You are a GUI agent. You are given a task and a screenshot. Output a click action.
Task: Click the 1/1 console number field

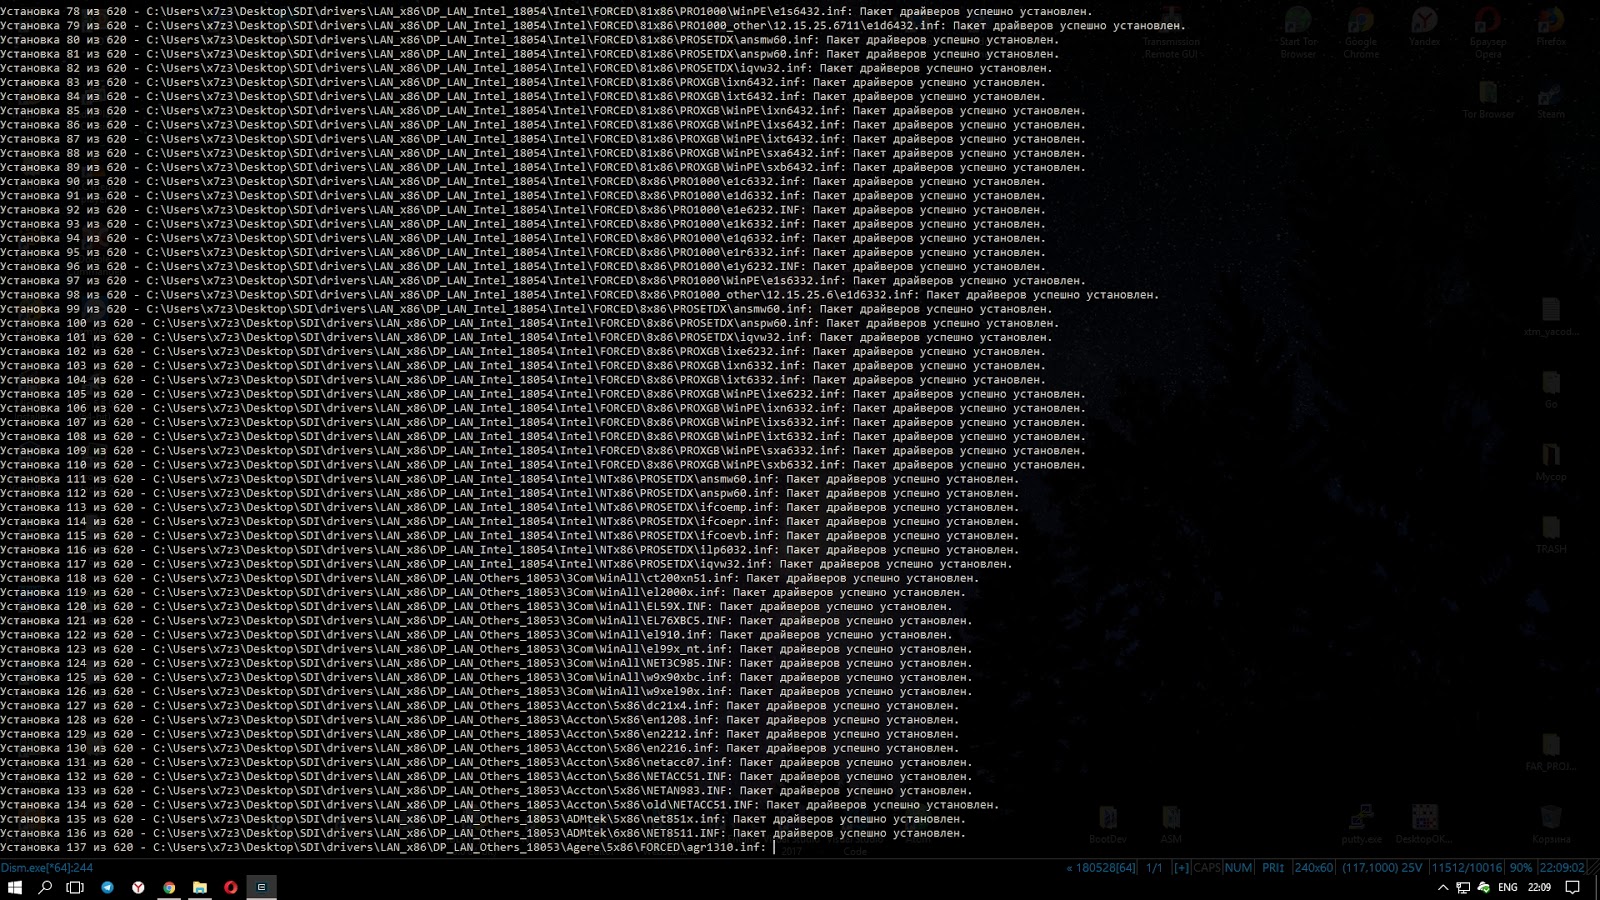coord(1154,868)
